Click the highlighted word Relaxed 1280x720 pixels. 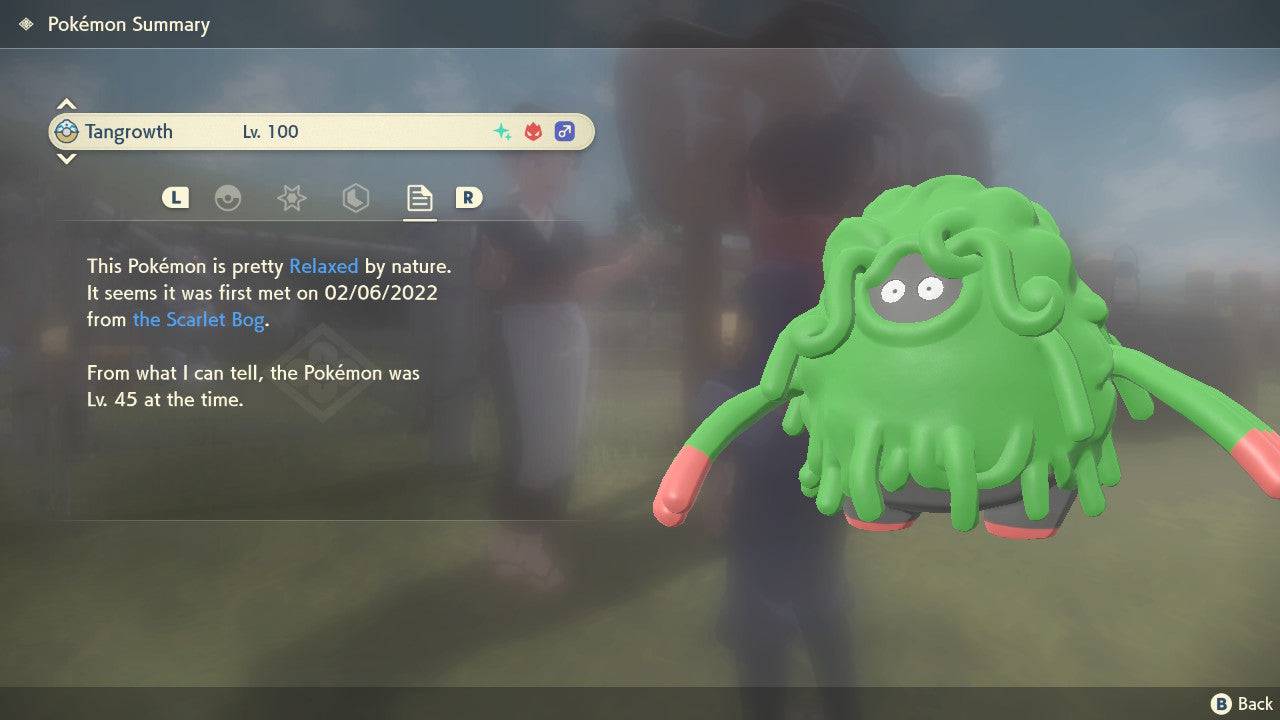323,266
